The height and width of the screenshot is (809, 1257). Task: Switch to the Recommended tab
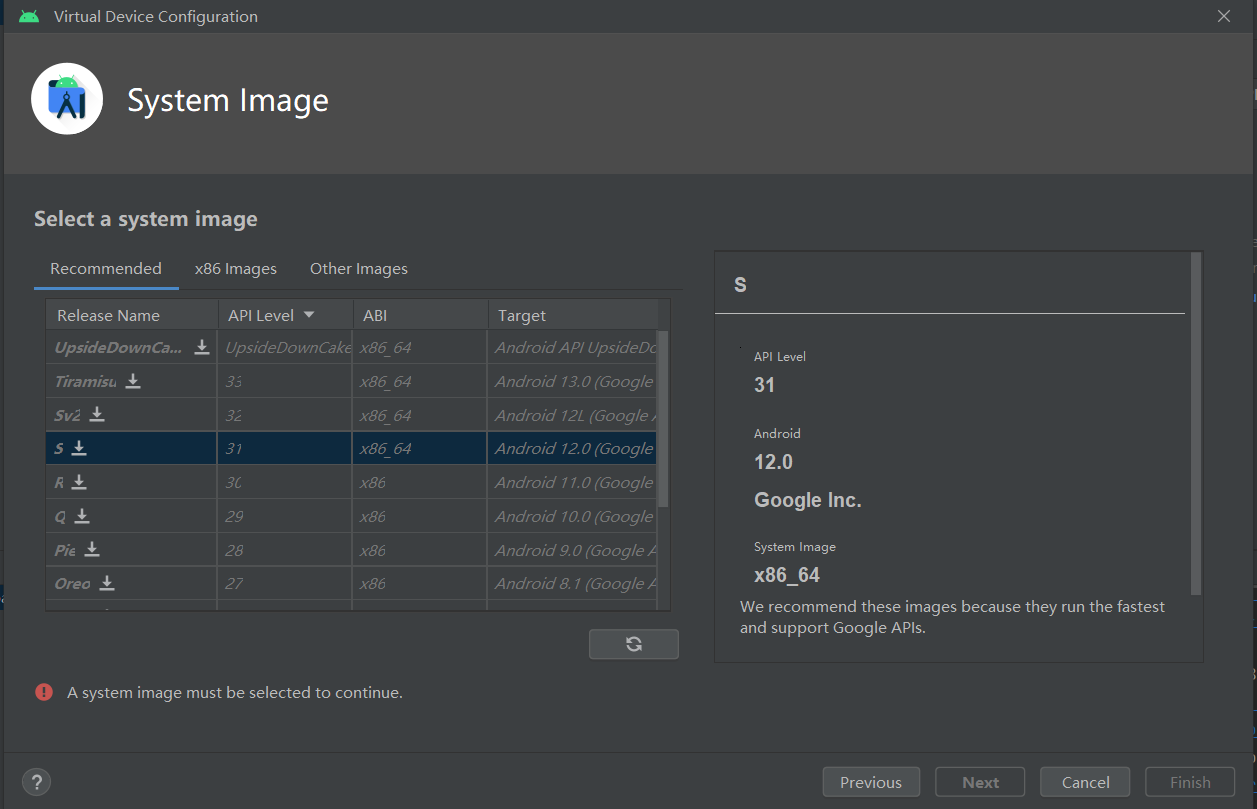106,269
